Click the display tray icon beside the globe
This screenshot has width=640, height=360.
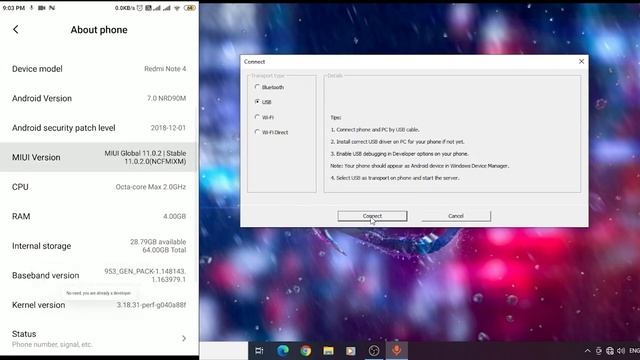click(598, 351)
